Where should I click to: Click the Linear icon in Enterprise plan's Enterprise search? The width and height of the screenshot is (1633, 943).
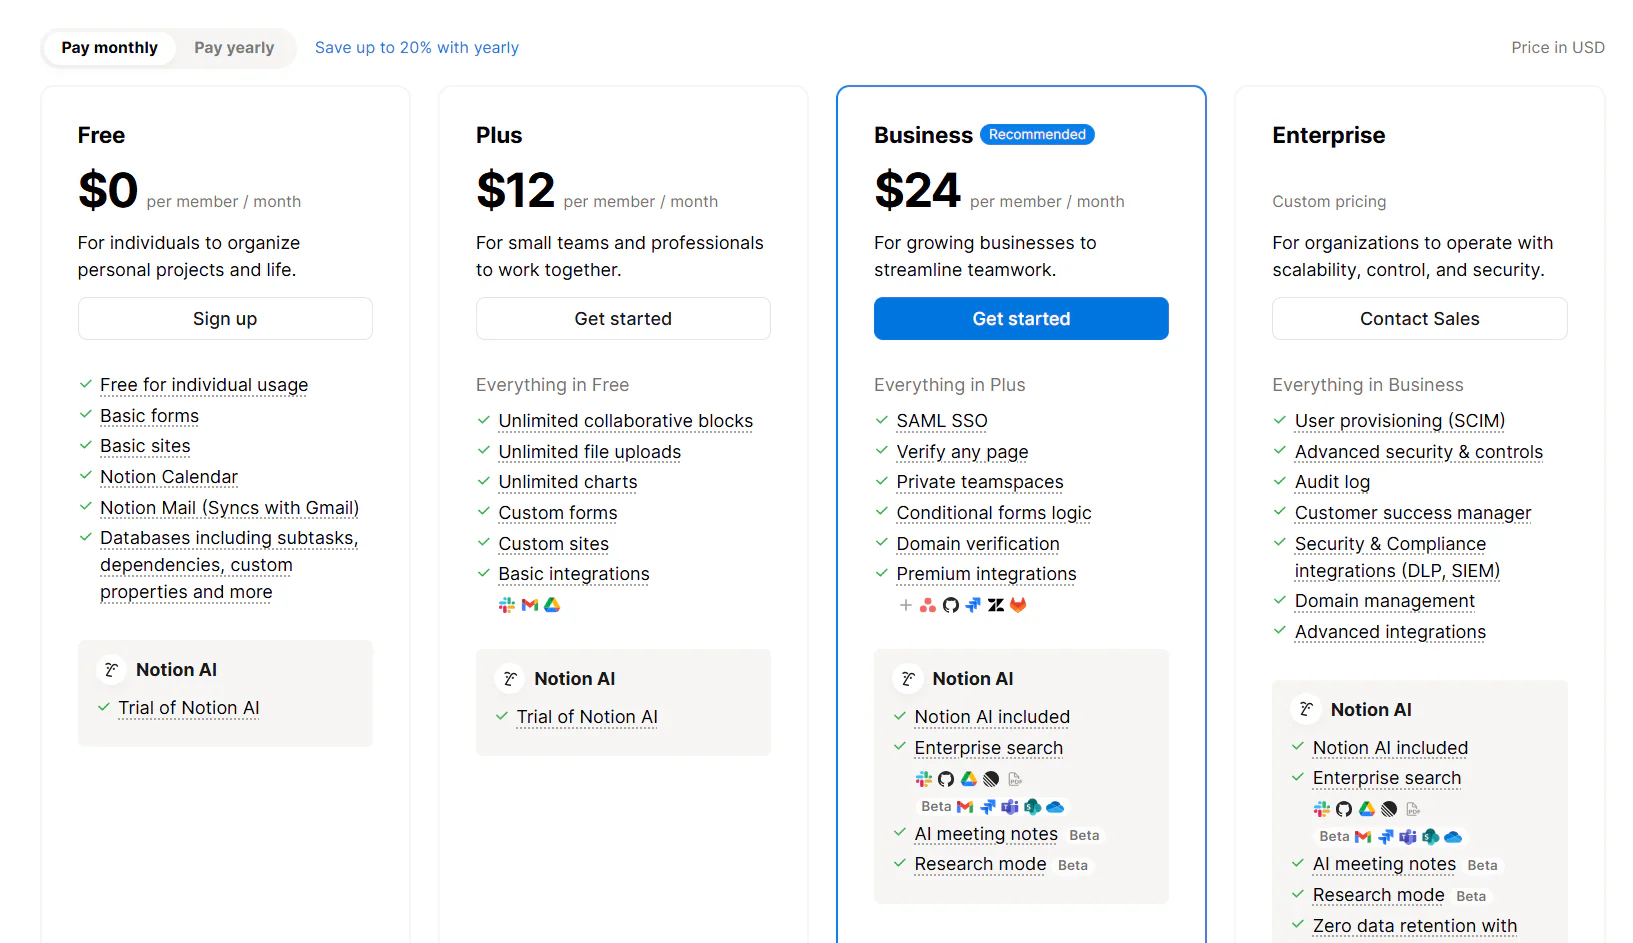(1389, 809)
